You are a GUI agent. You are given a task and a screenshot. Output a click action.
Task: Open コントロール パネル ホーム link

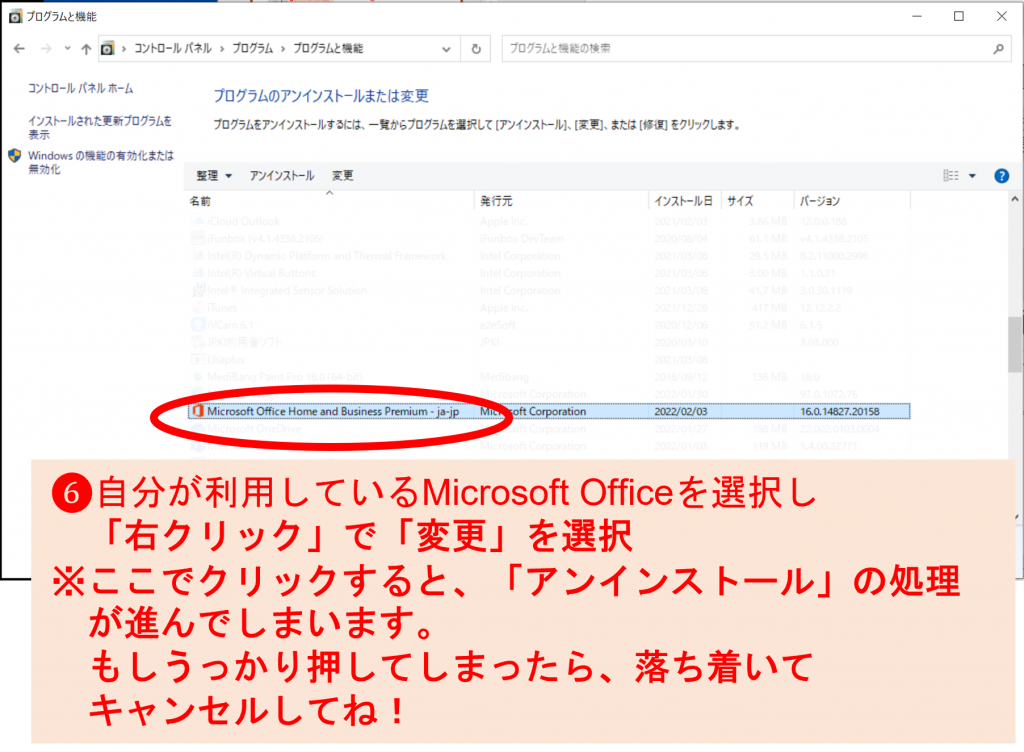[x=80, y=88]
